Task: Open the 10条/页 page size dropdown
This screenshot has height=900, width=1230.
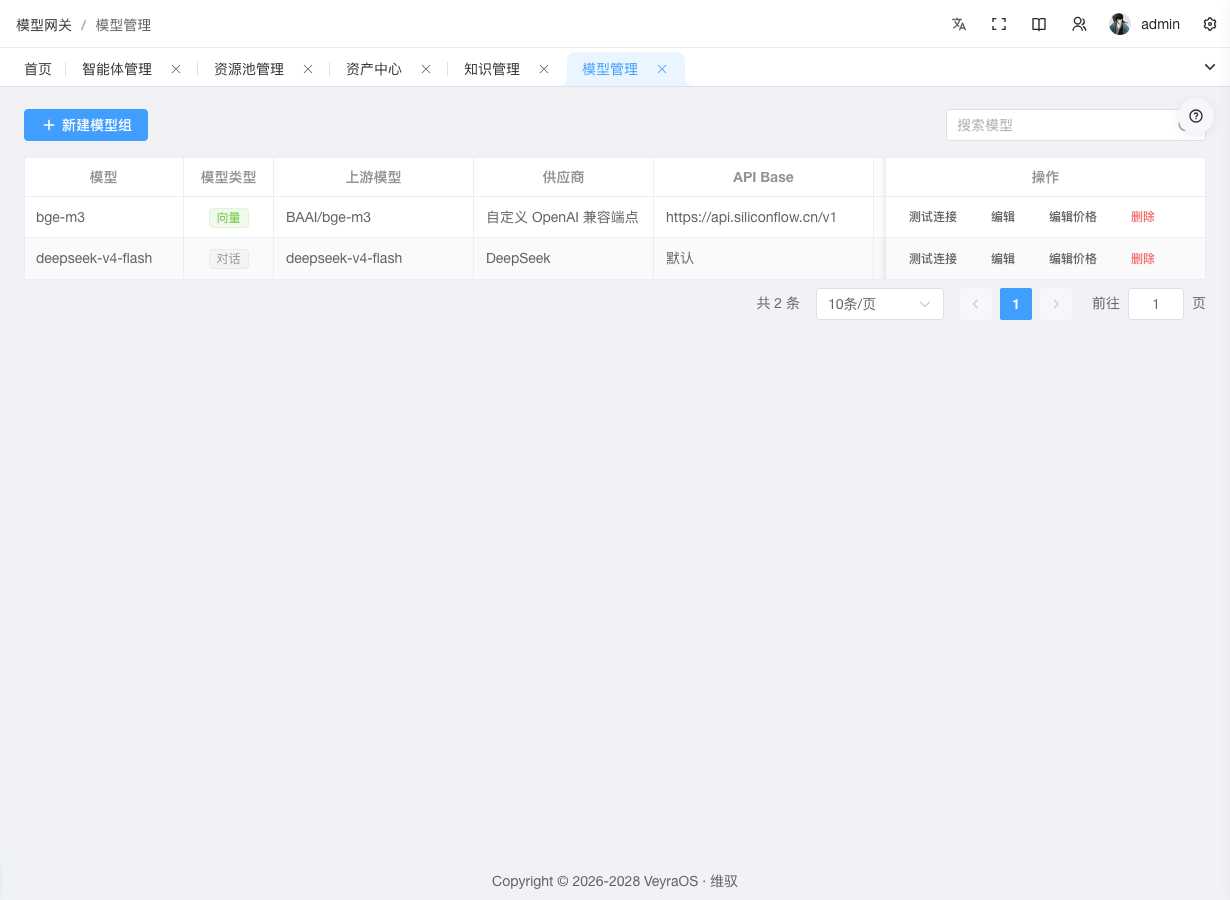Action: click(880, 304)
